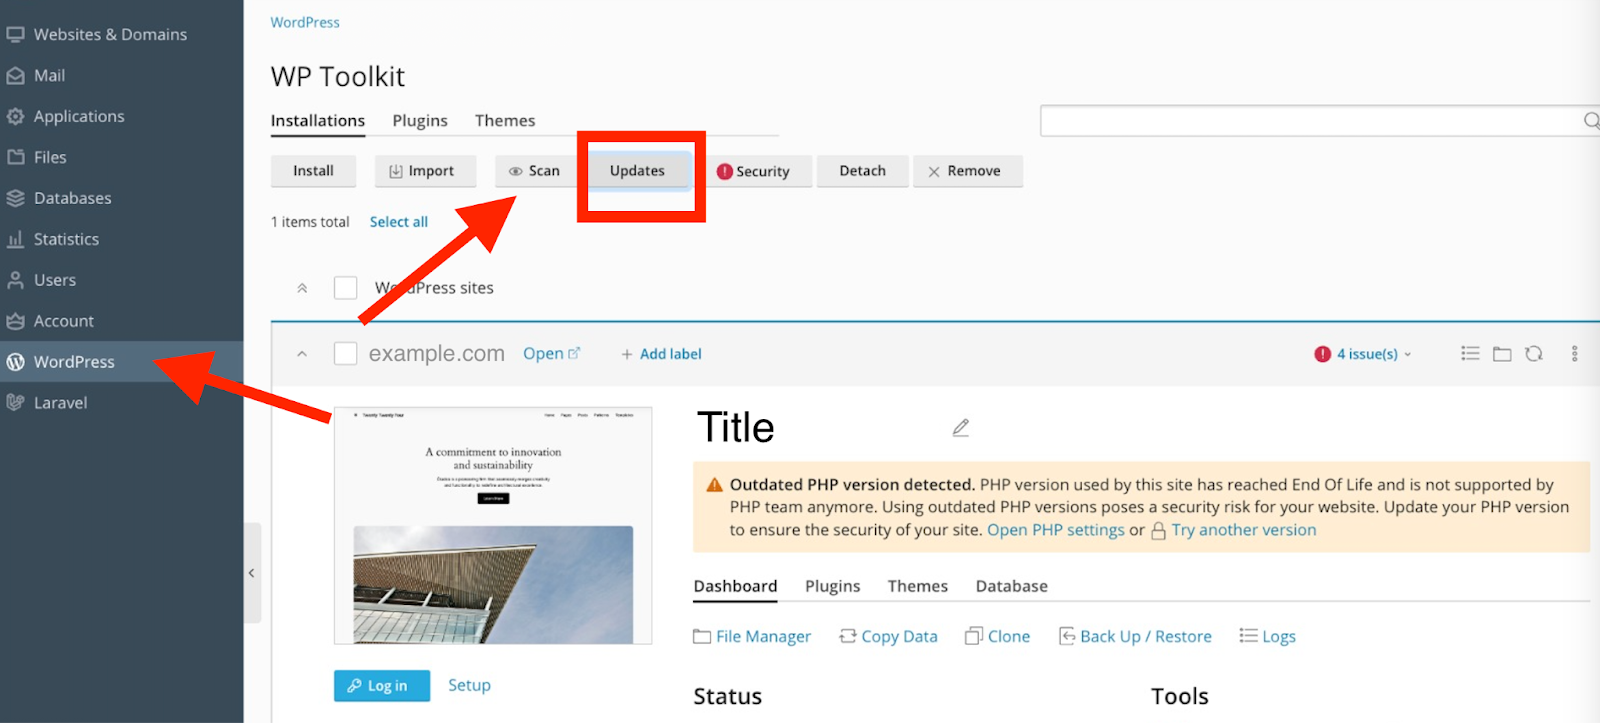Click the Remove button
Viewport: 1600px width, 723px height.
[968, 171]
